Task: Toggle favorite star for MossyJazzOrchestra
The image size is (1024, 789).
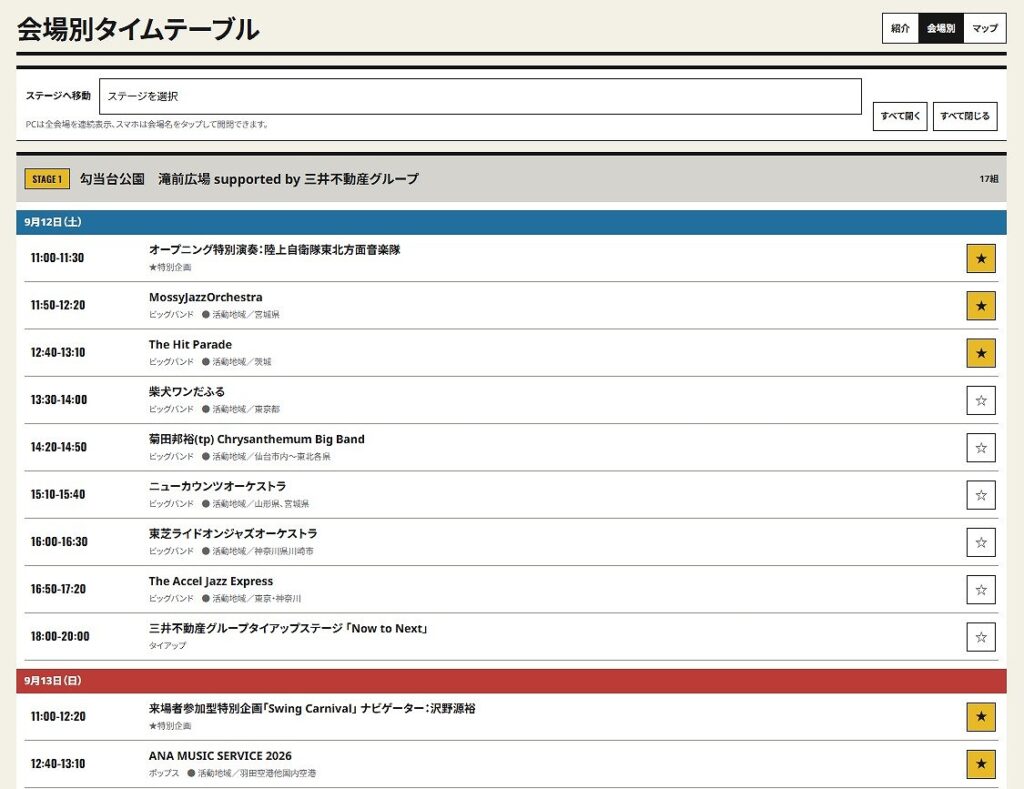Action: point(981,306)
